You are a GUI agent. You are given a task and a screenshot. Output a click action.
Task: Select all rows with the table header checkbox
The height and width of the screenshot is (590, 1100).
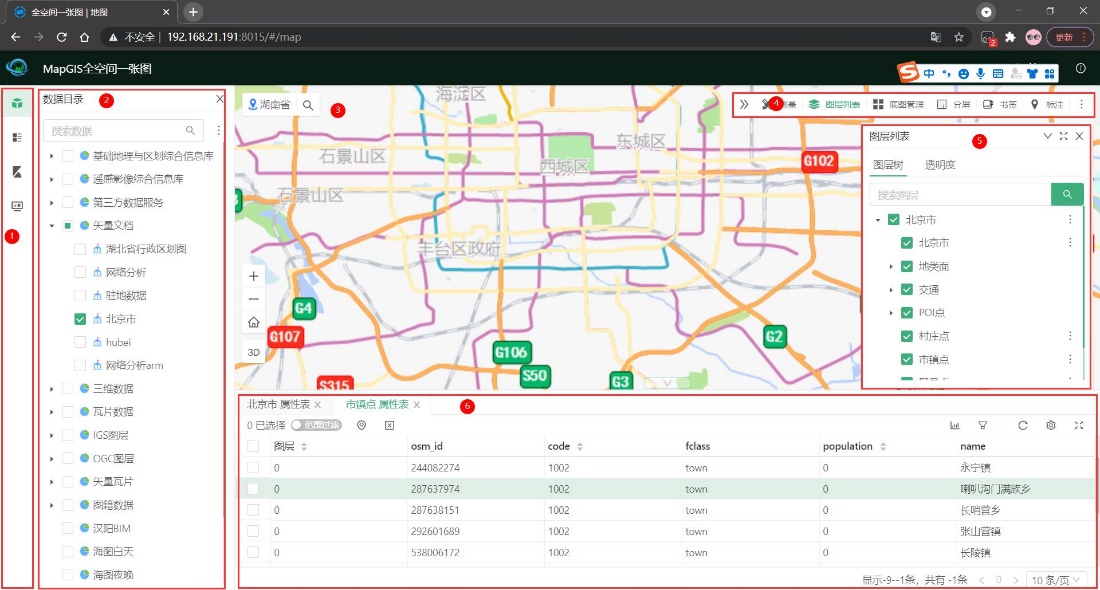tap(253, 446)
